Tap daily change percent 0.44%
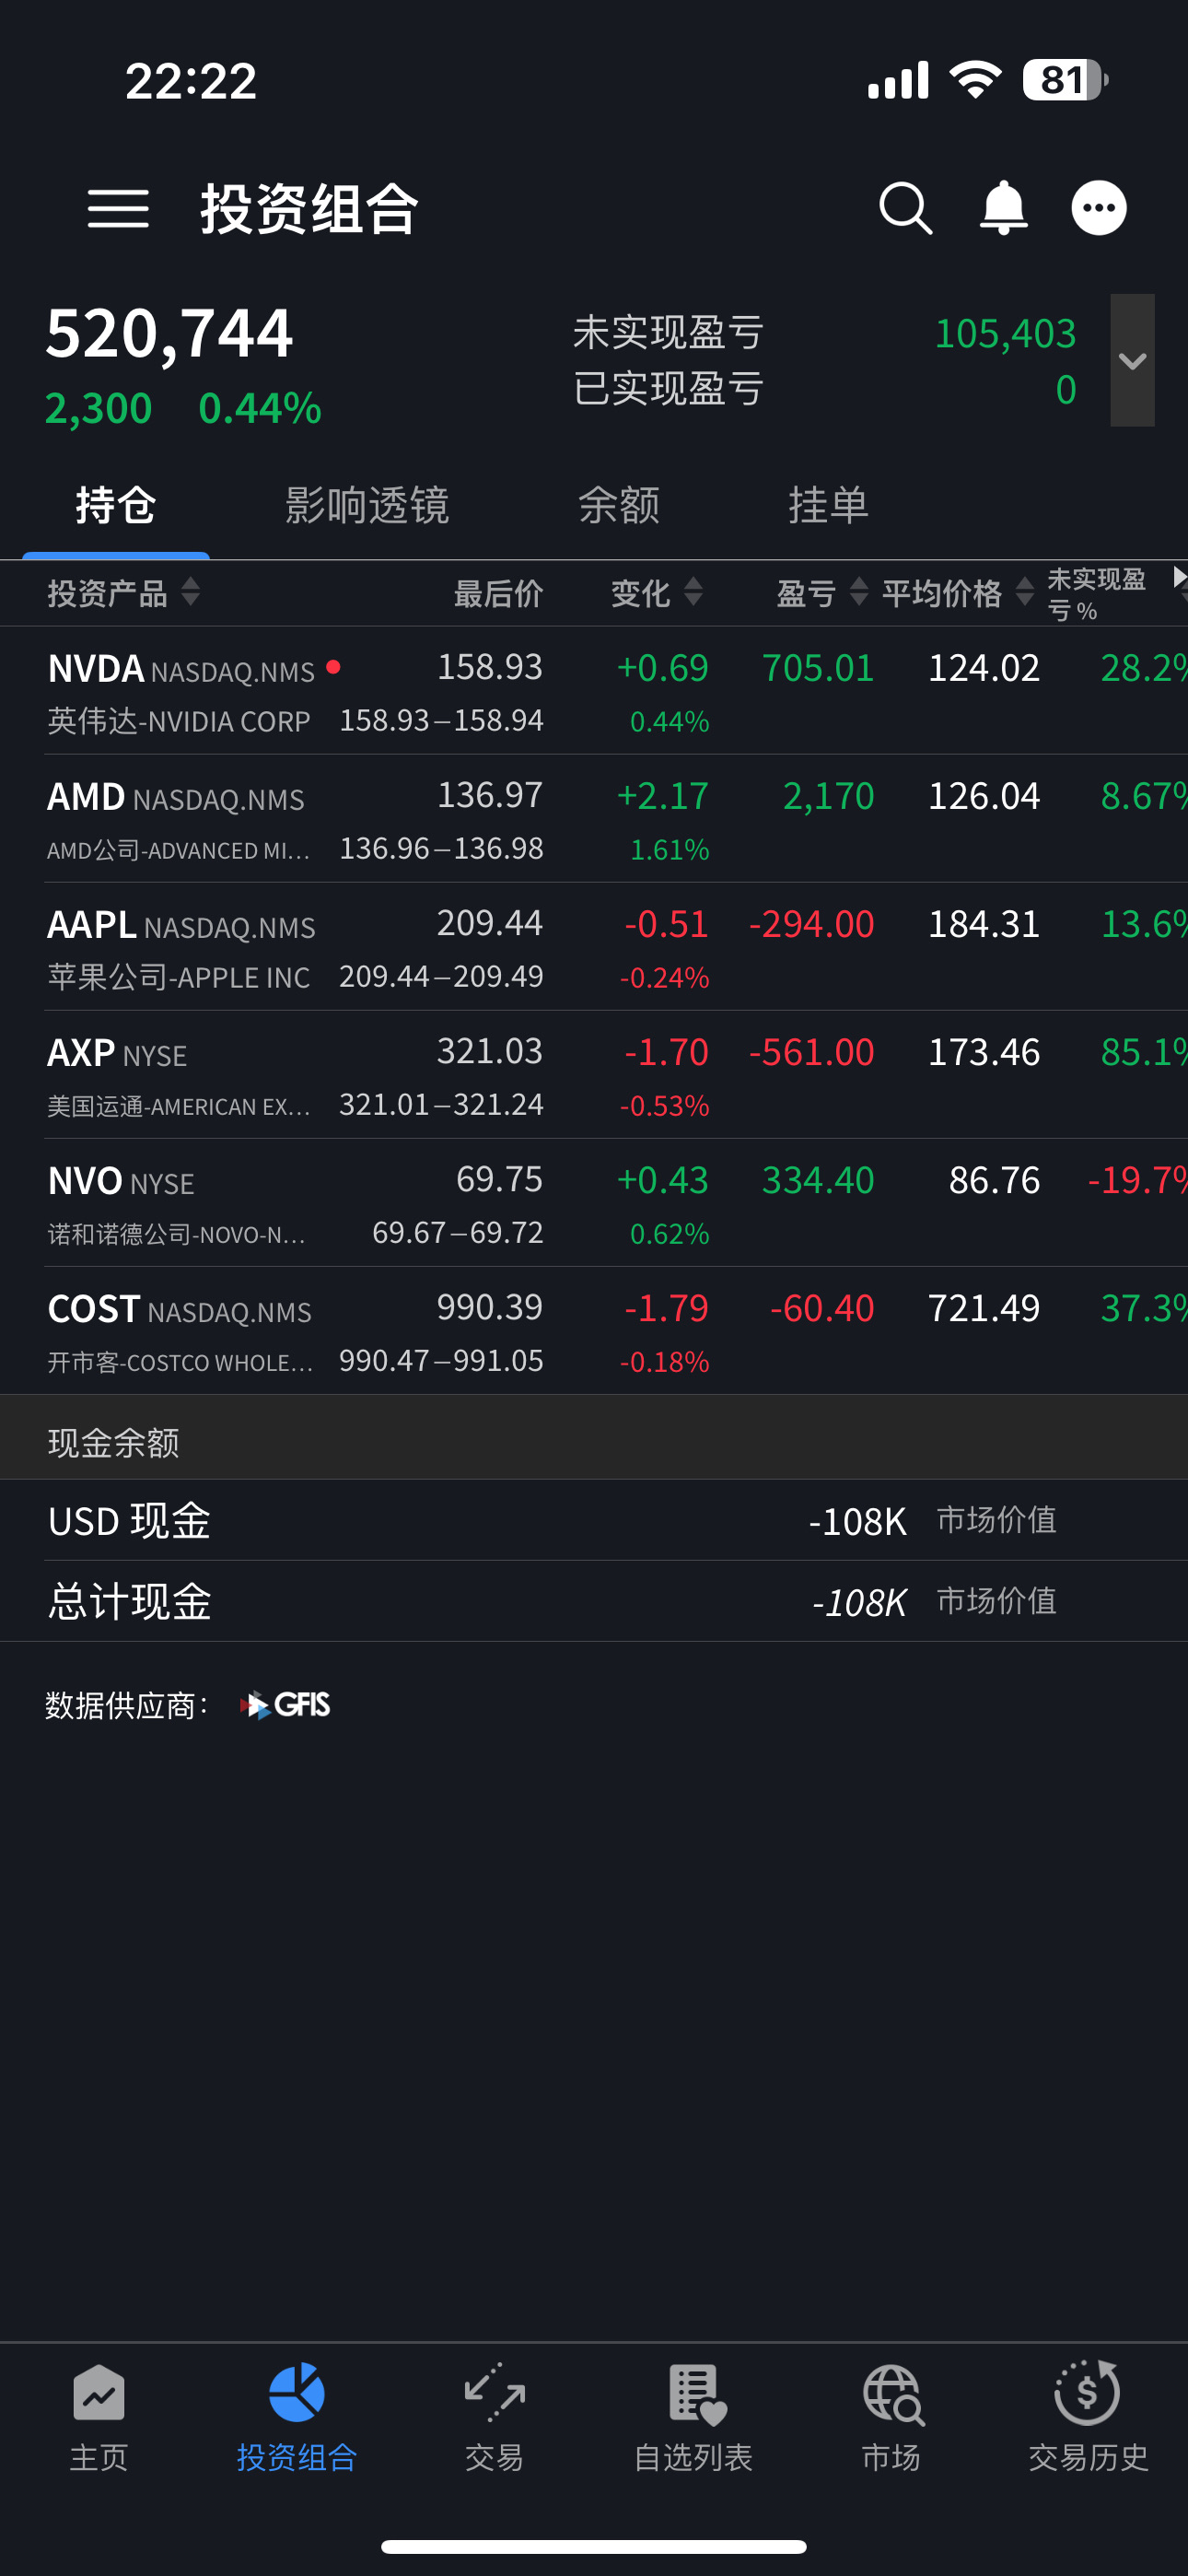Viewport: 1188px width, 2576px height. [x=260, y=408]
